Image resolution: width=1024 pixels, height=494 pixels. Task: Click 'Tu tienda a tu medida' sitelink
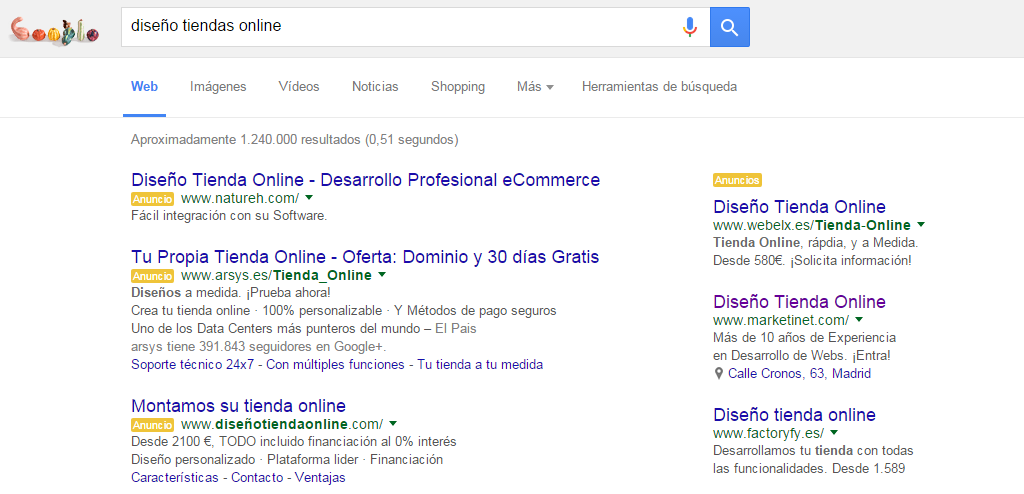click(480, 365)
